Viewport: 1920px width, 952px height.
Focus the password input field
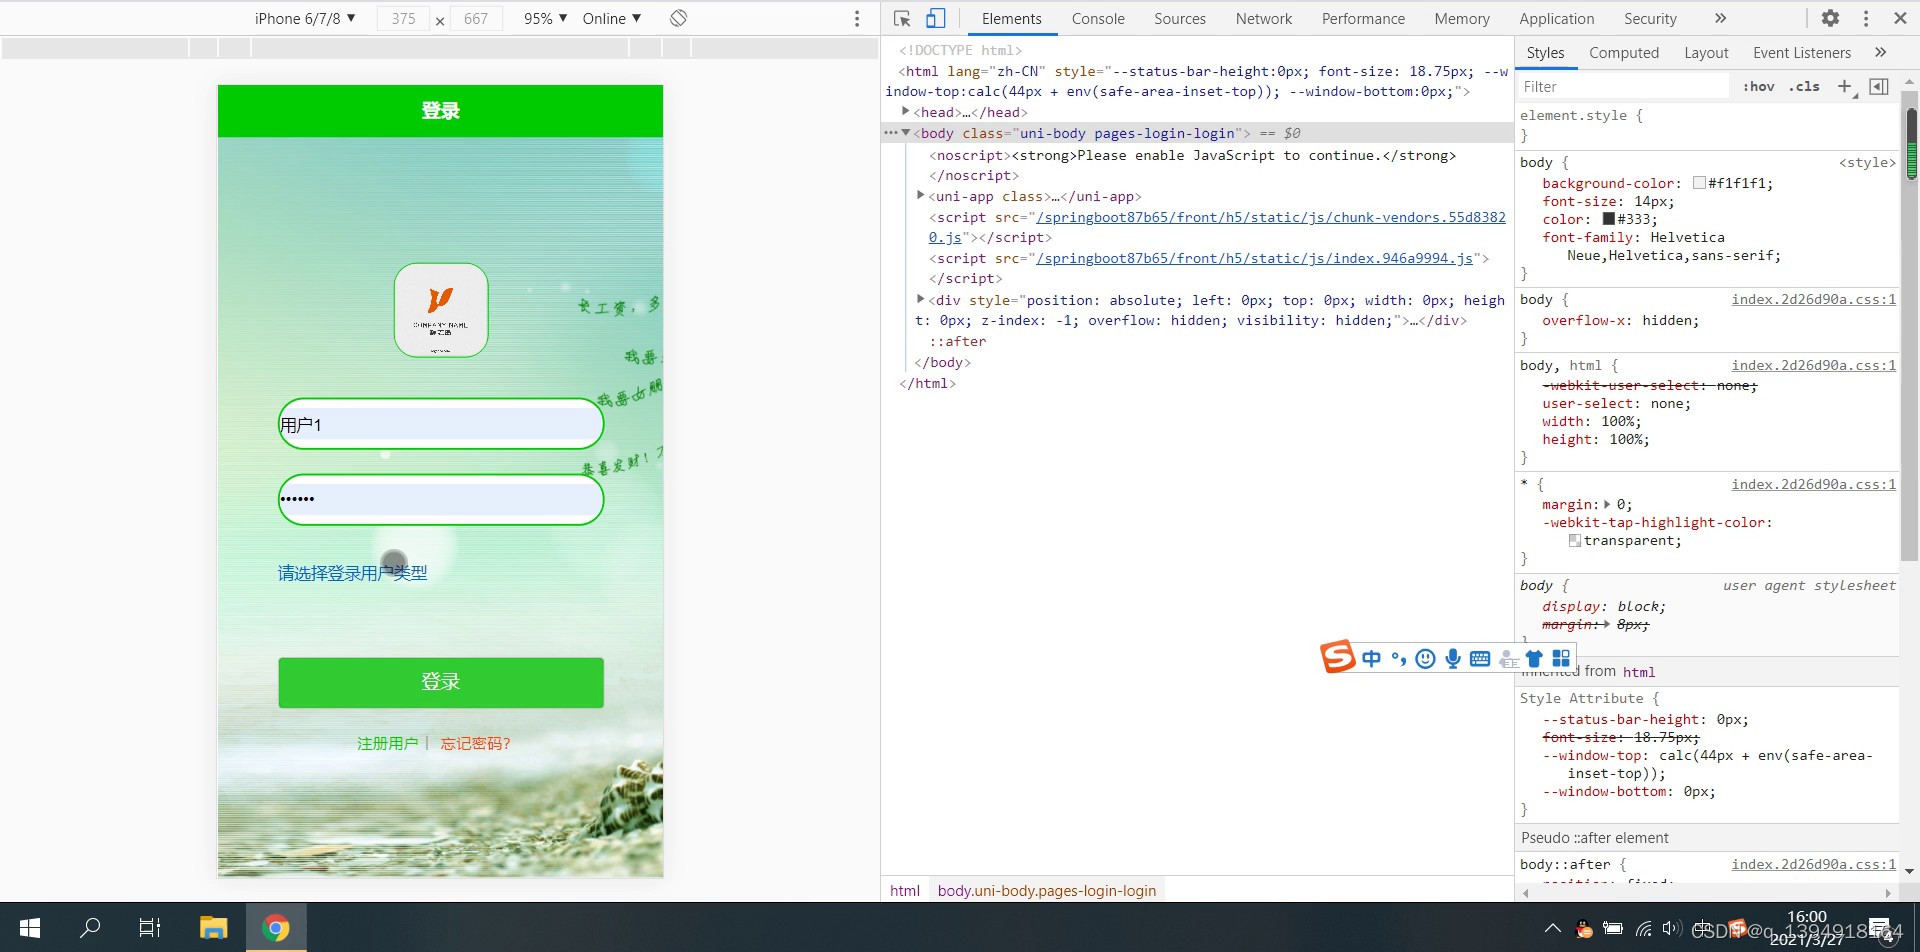click(x=441, y=499)
